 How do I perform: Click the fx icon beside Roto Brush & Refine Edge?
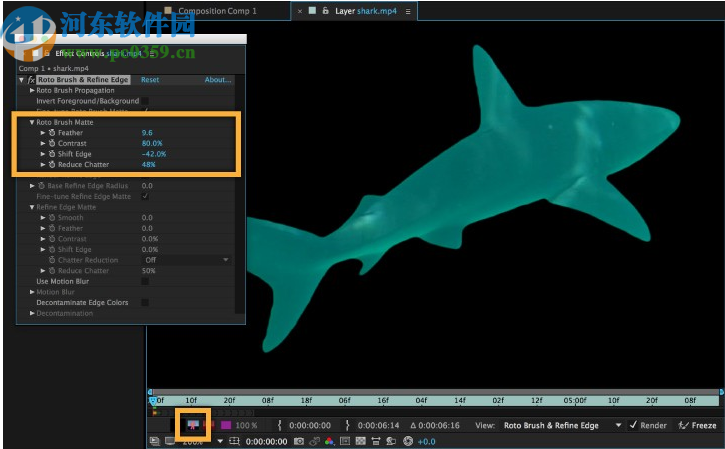[x=31, y=80]
